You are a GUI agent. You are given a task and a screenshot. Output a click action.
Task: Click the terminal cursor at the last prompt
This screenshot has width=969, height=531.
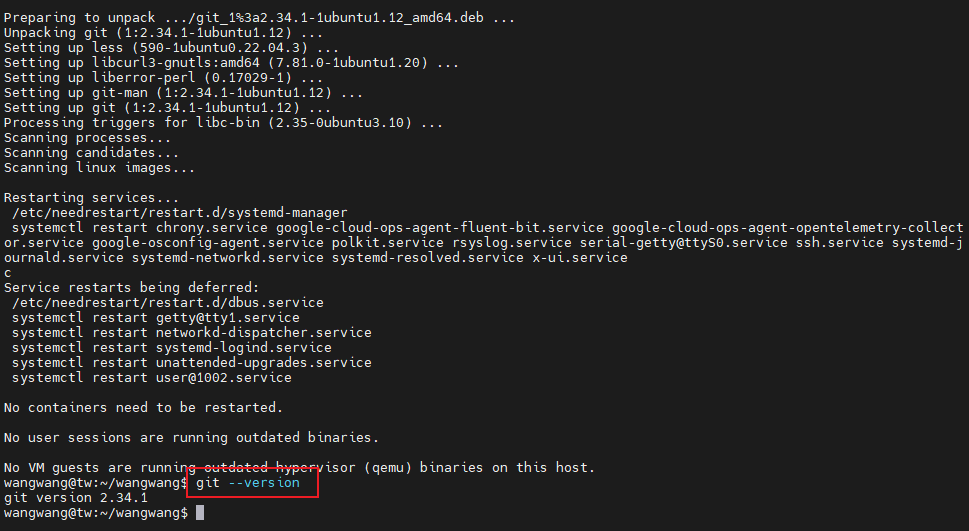200,512
